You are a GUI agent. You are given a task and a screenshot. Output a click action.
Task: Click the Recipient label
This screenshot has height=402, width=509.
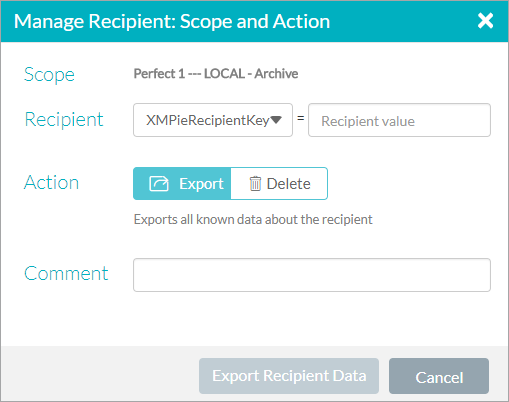(64, 119)
